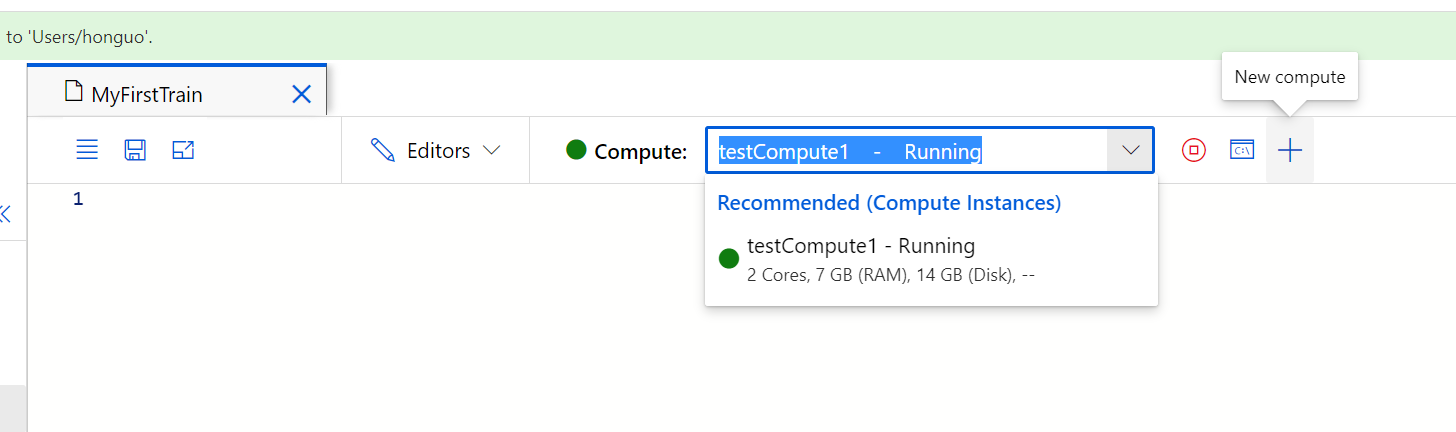Viewport: 1456px width, 432px height.
Task: Add new compute with plus icon
Action: 1290,150
